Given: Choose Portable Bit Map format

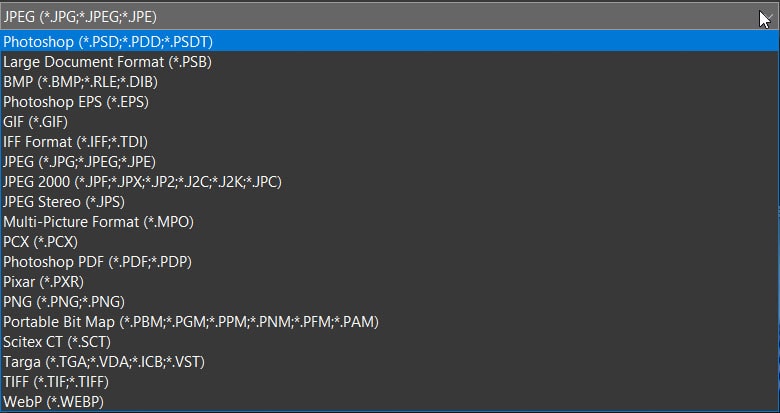Looking at the screenshot, I should click(390, 322).
